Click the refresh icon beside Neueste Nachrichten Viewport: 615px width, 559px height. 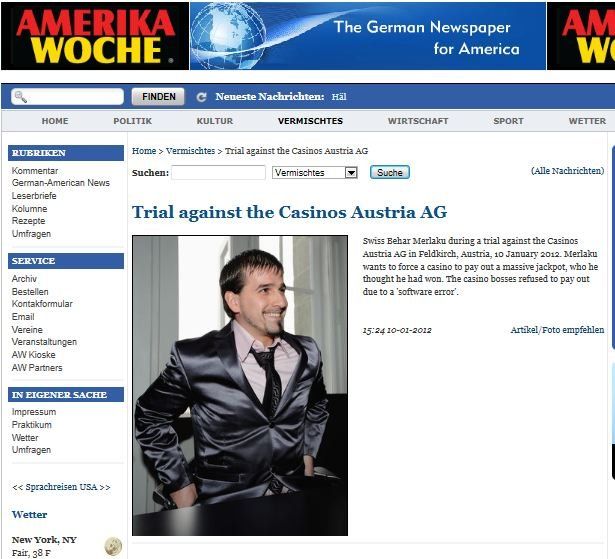pos(202,97)
